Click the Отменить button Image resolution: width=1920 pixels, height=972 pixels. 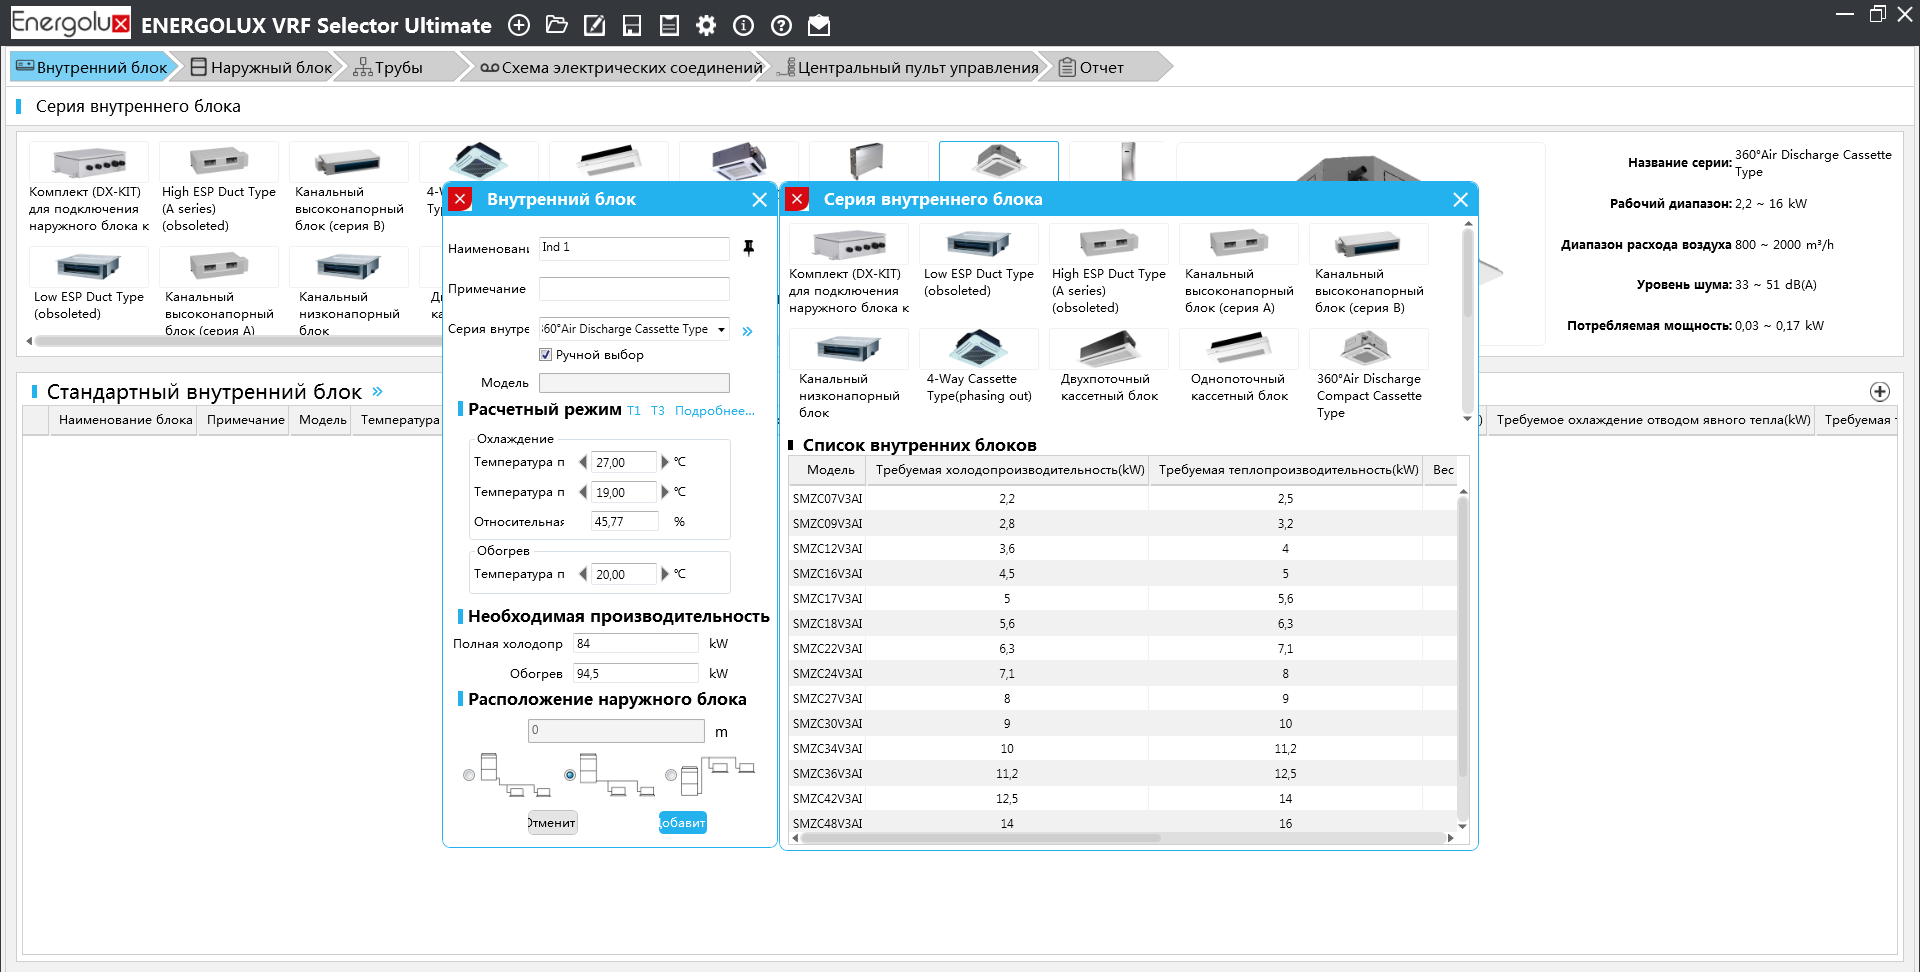pos(552,823)
